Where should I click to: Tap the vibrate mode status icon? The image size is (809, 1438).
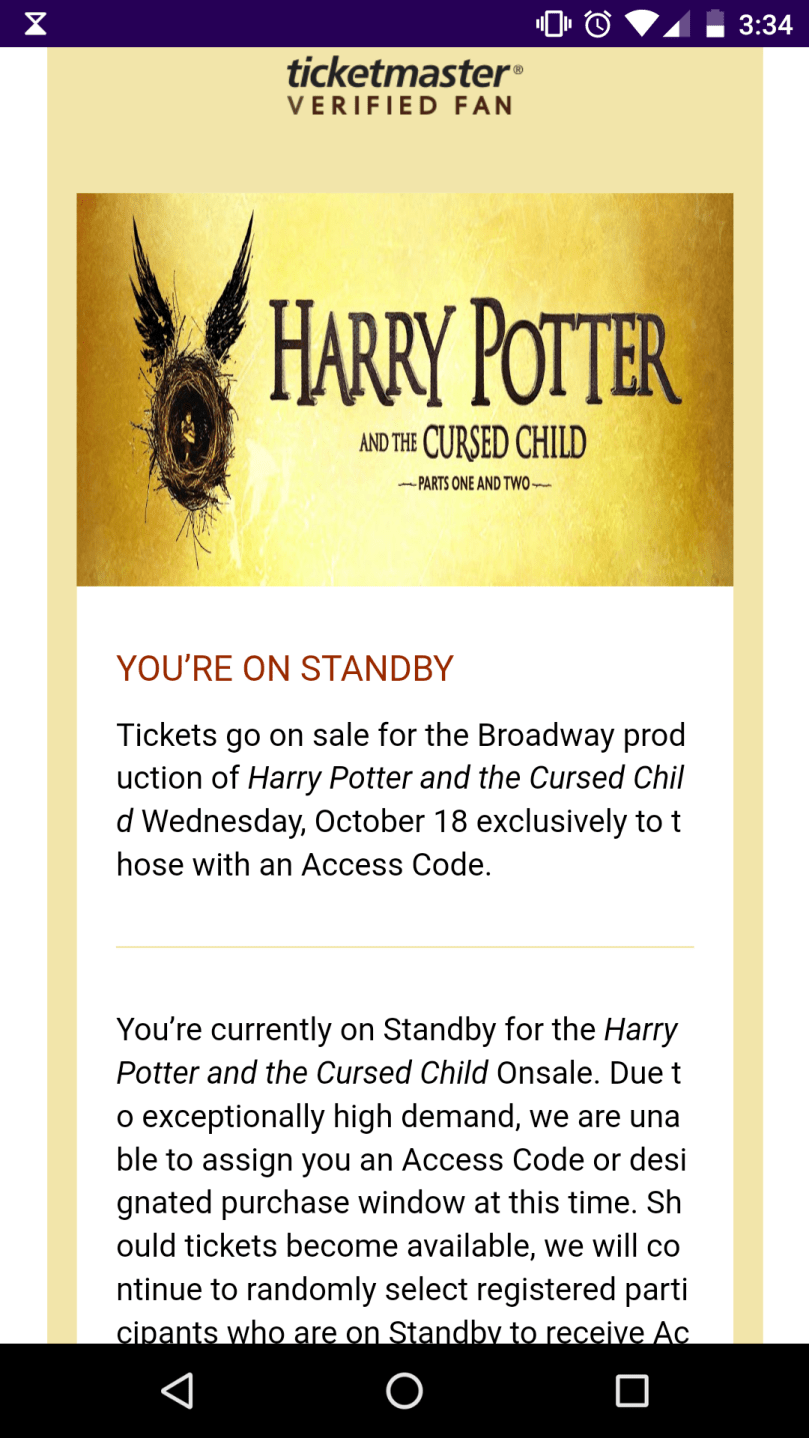553,23
